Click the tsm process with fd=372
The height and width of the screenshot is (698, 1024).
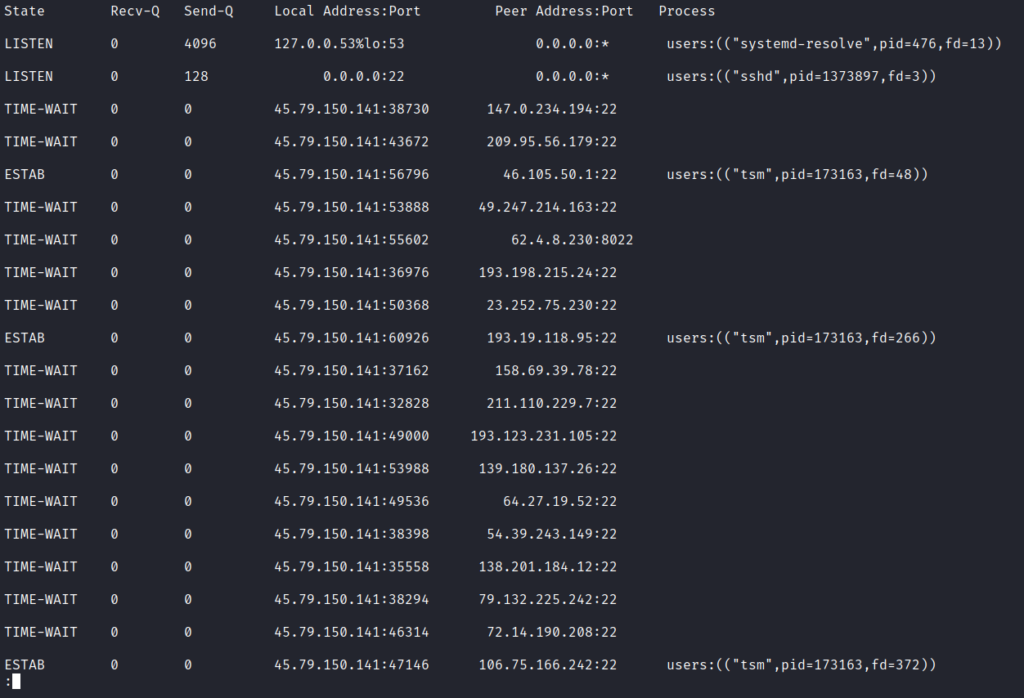pos(801,665)
